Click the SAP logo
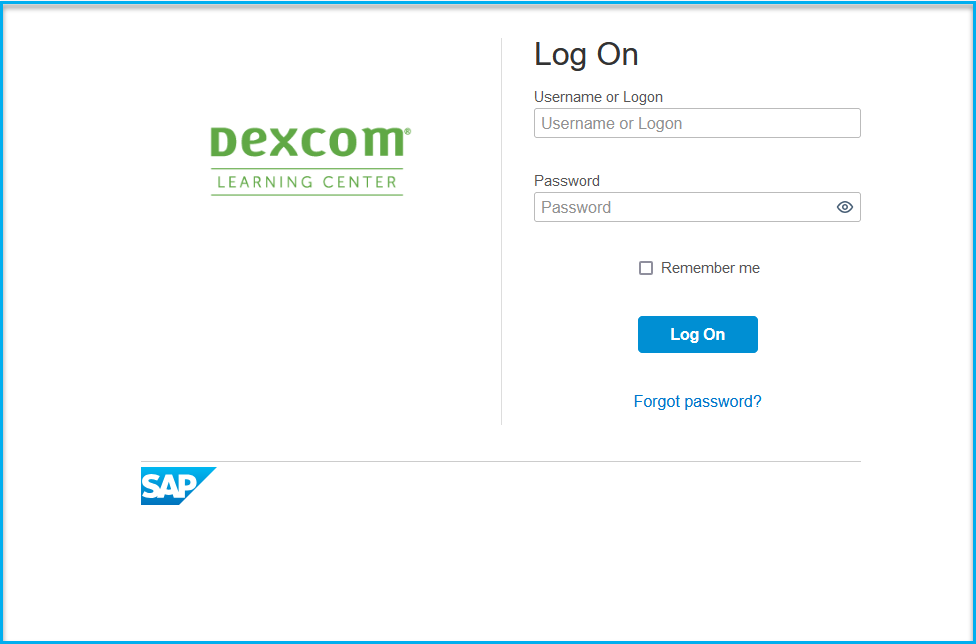The width and height of the screenshot is (976, 644). (x=179, y=486)
